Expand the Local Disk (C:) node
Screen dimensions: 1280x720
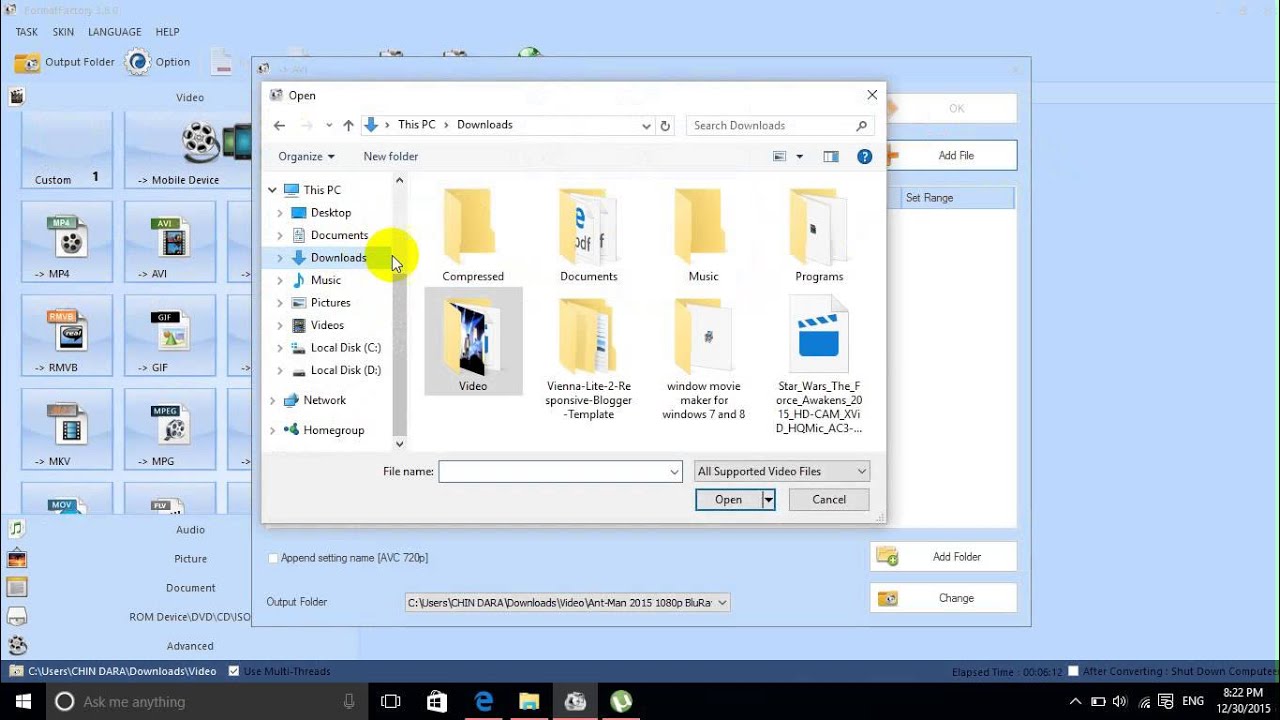pyautogui.click(x=280, y=348)
